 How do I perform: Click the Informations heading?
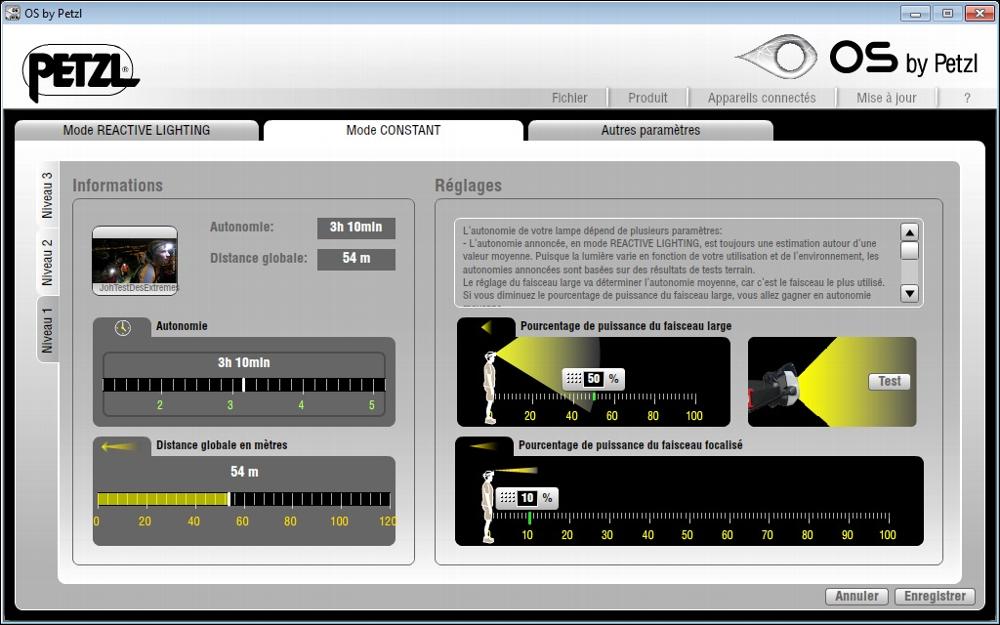pyautogui.click(x=117, y=186)
